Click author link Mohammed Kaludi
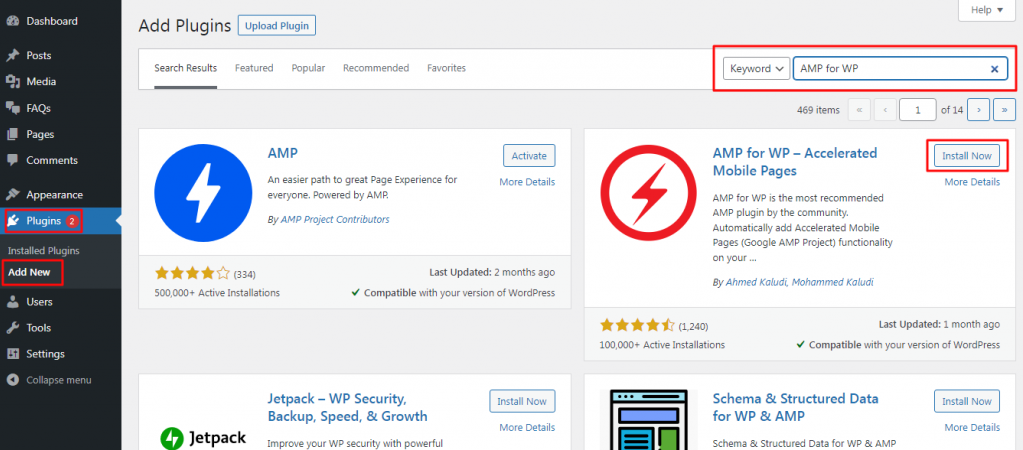Image resolution: width=1023 pixels, height=450 pixels. [831, 282]
